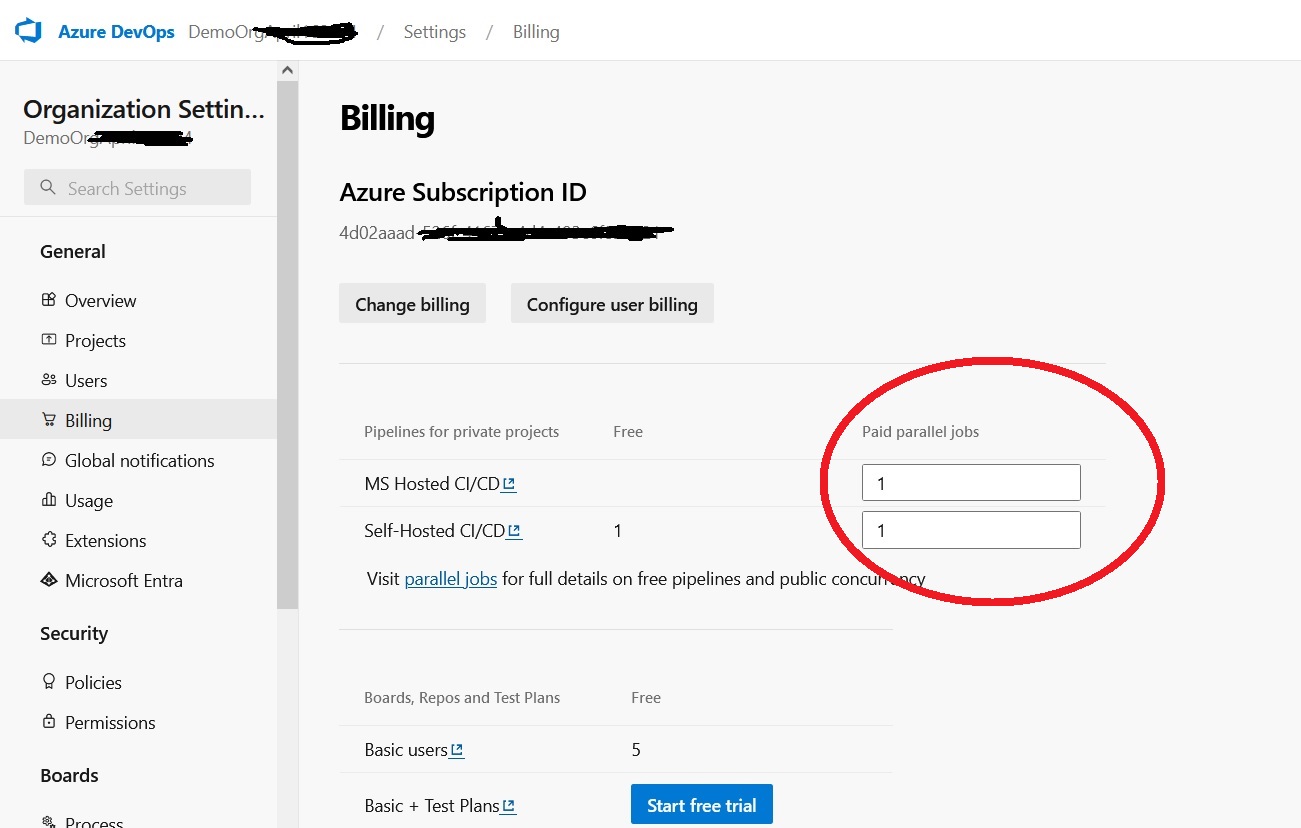This screenshot has height=828, width=1301.
Task: Click the Overview icon in sidebar
Action: click(x=49, y=300)
